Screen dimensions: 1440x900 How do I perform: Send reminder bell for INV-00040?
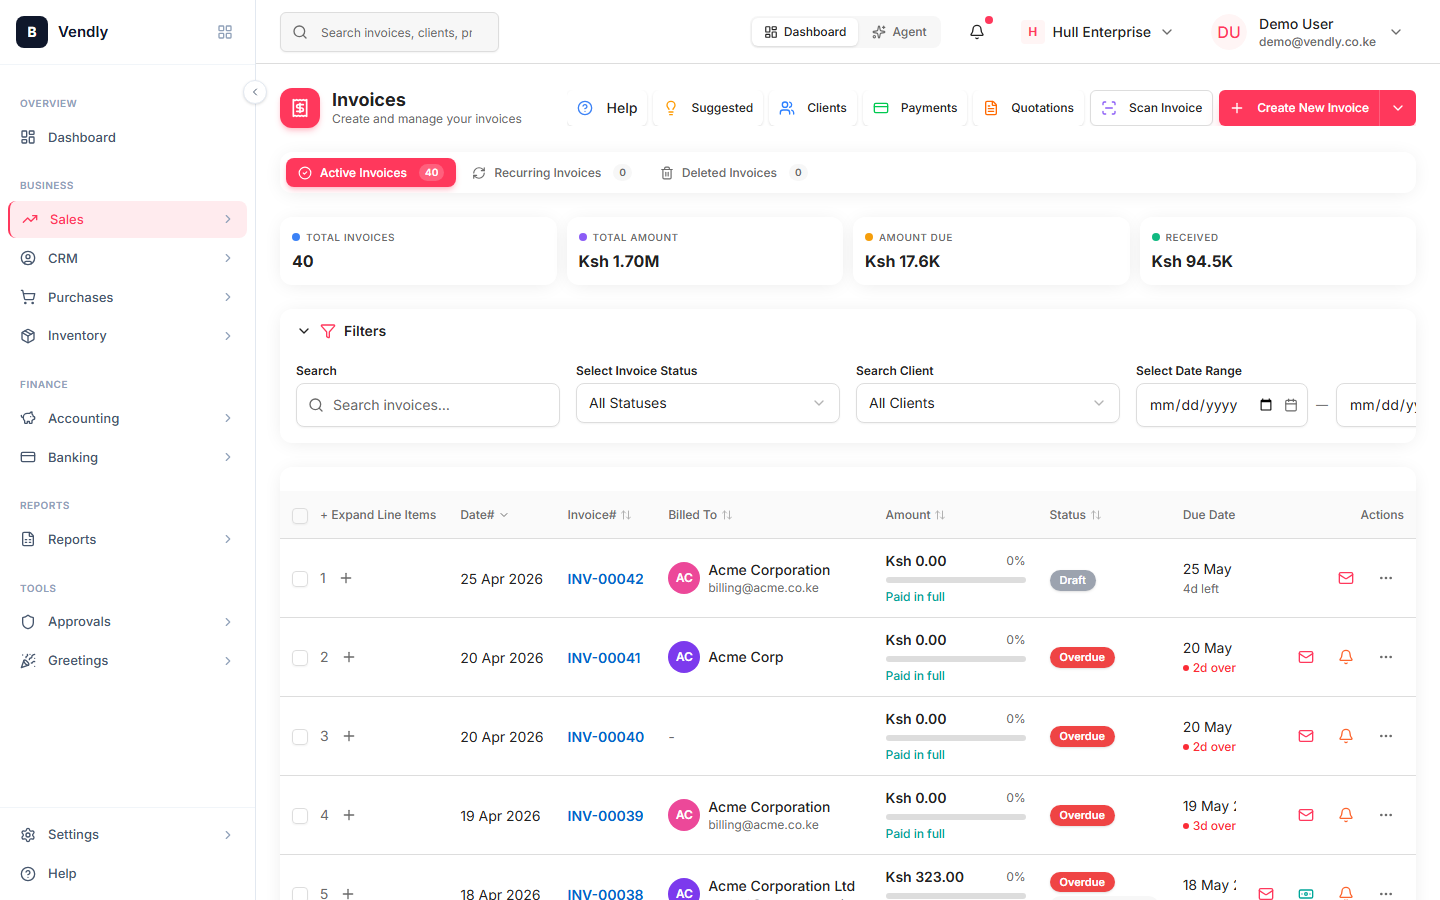point(1346,736)
